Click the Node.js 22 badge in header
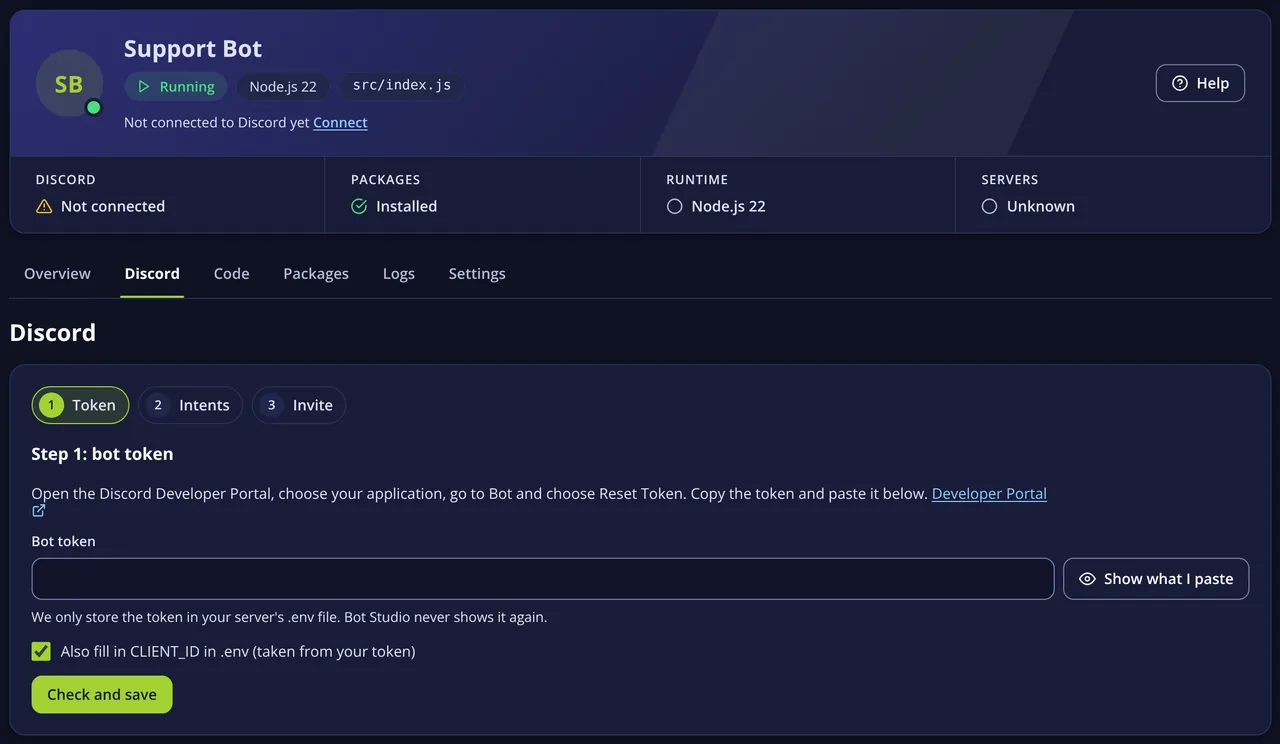 click(x=283, y=87)
